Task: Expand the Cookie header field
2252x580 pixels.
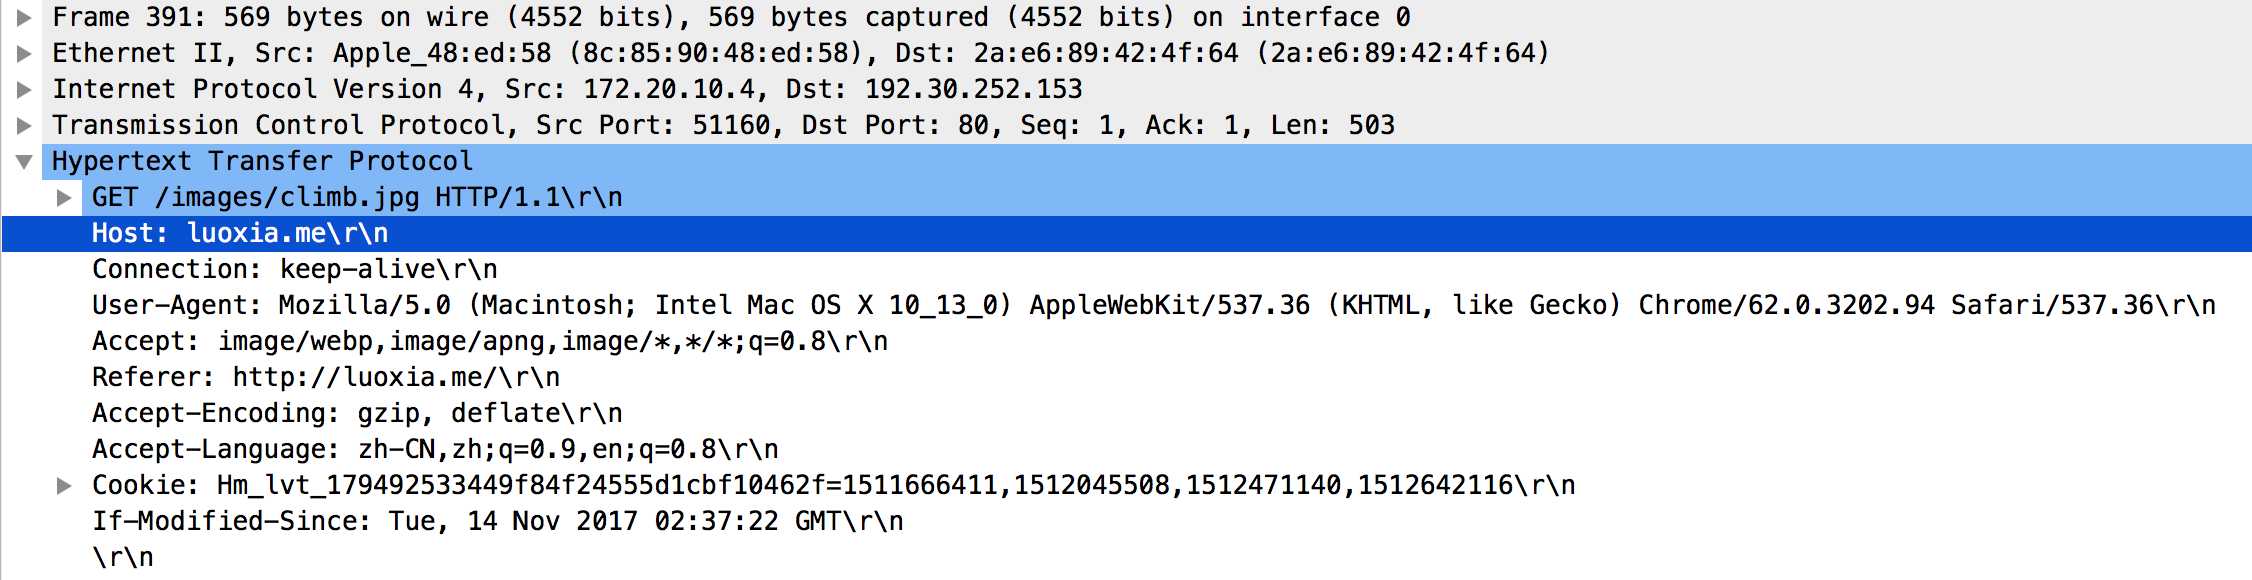Action: (64, 485)
